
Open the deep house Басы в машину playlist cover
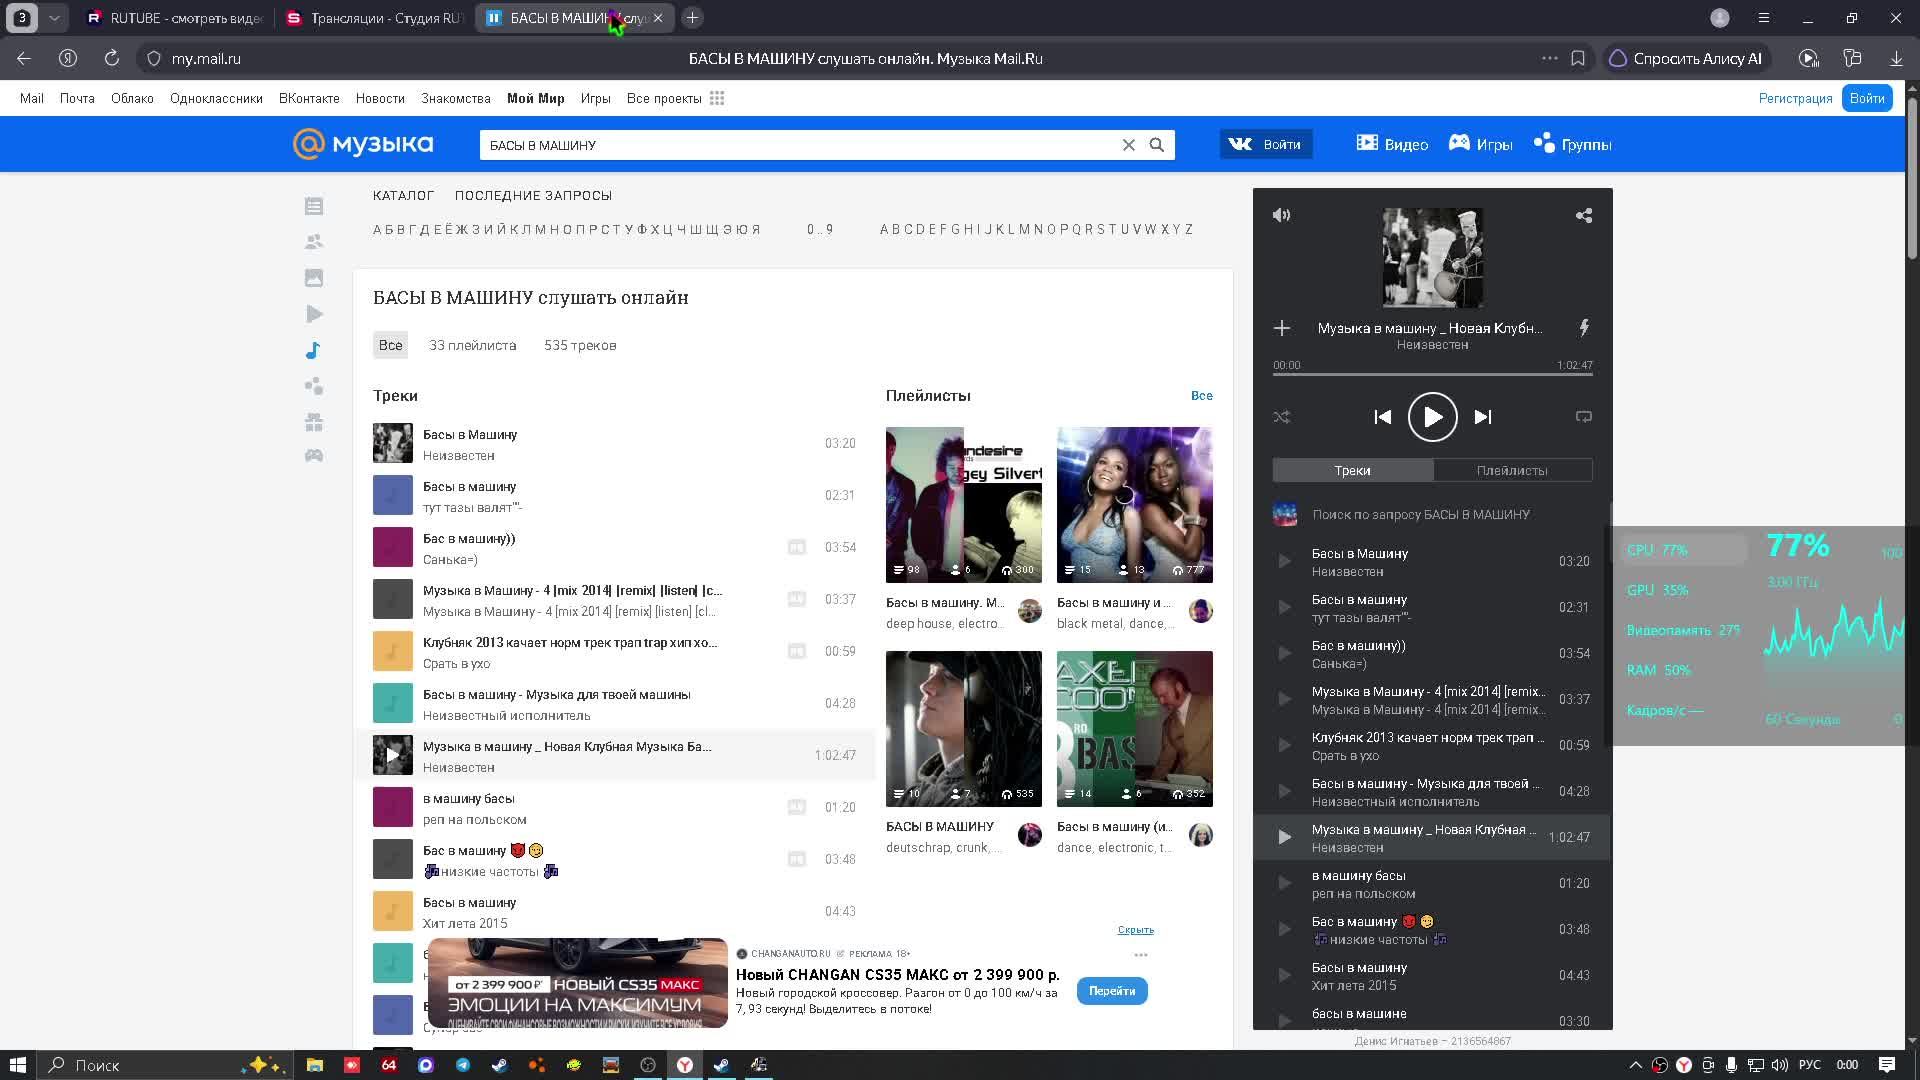click(x=964, y=505)
